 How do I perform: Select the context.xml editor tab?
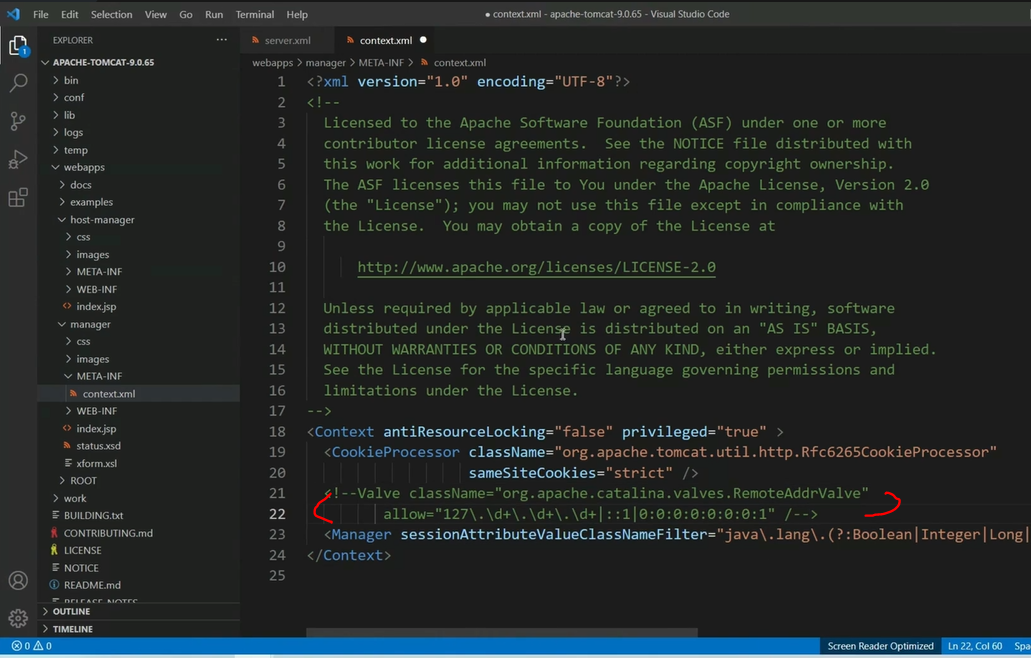pyautogui.click(x=386, y=40)
